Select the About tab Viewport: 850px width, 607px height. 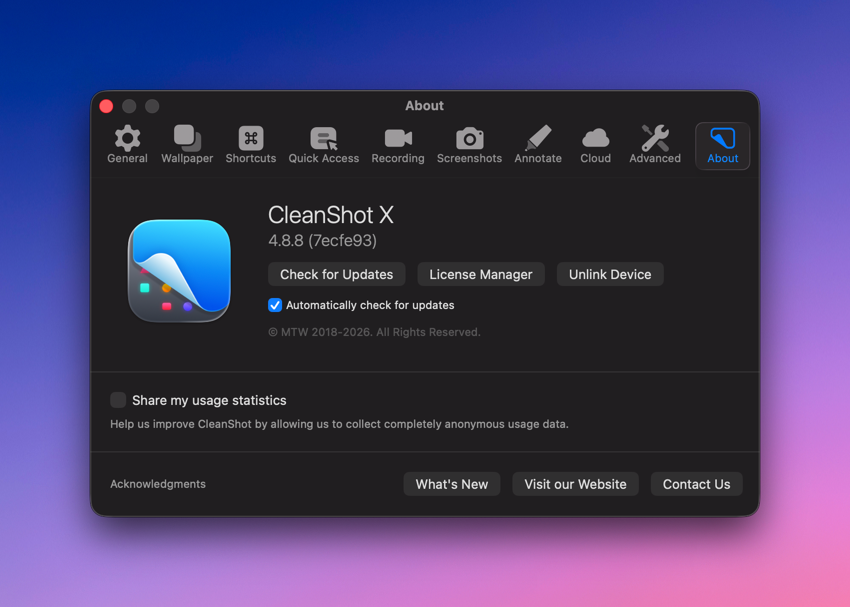point(723,146)
